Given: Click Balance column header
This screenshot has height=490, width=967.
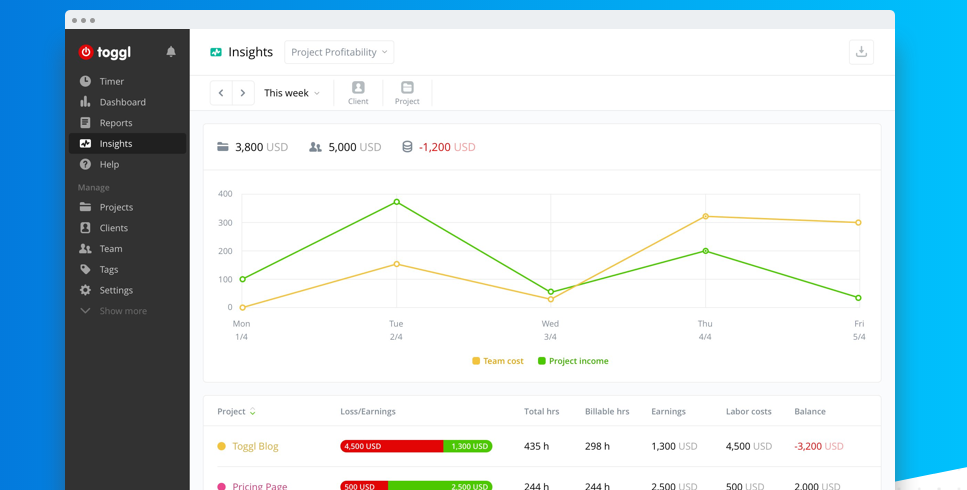Looking at the screenshot, I should click(810, 412).
